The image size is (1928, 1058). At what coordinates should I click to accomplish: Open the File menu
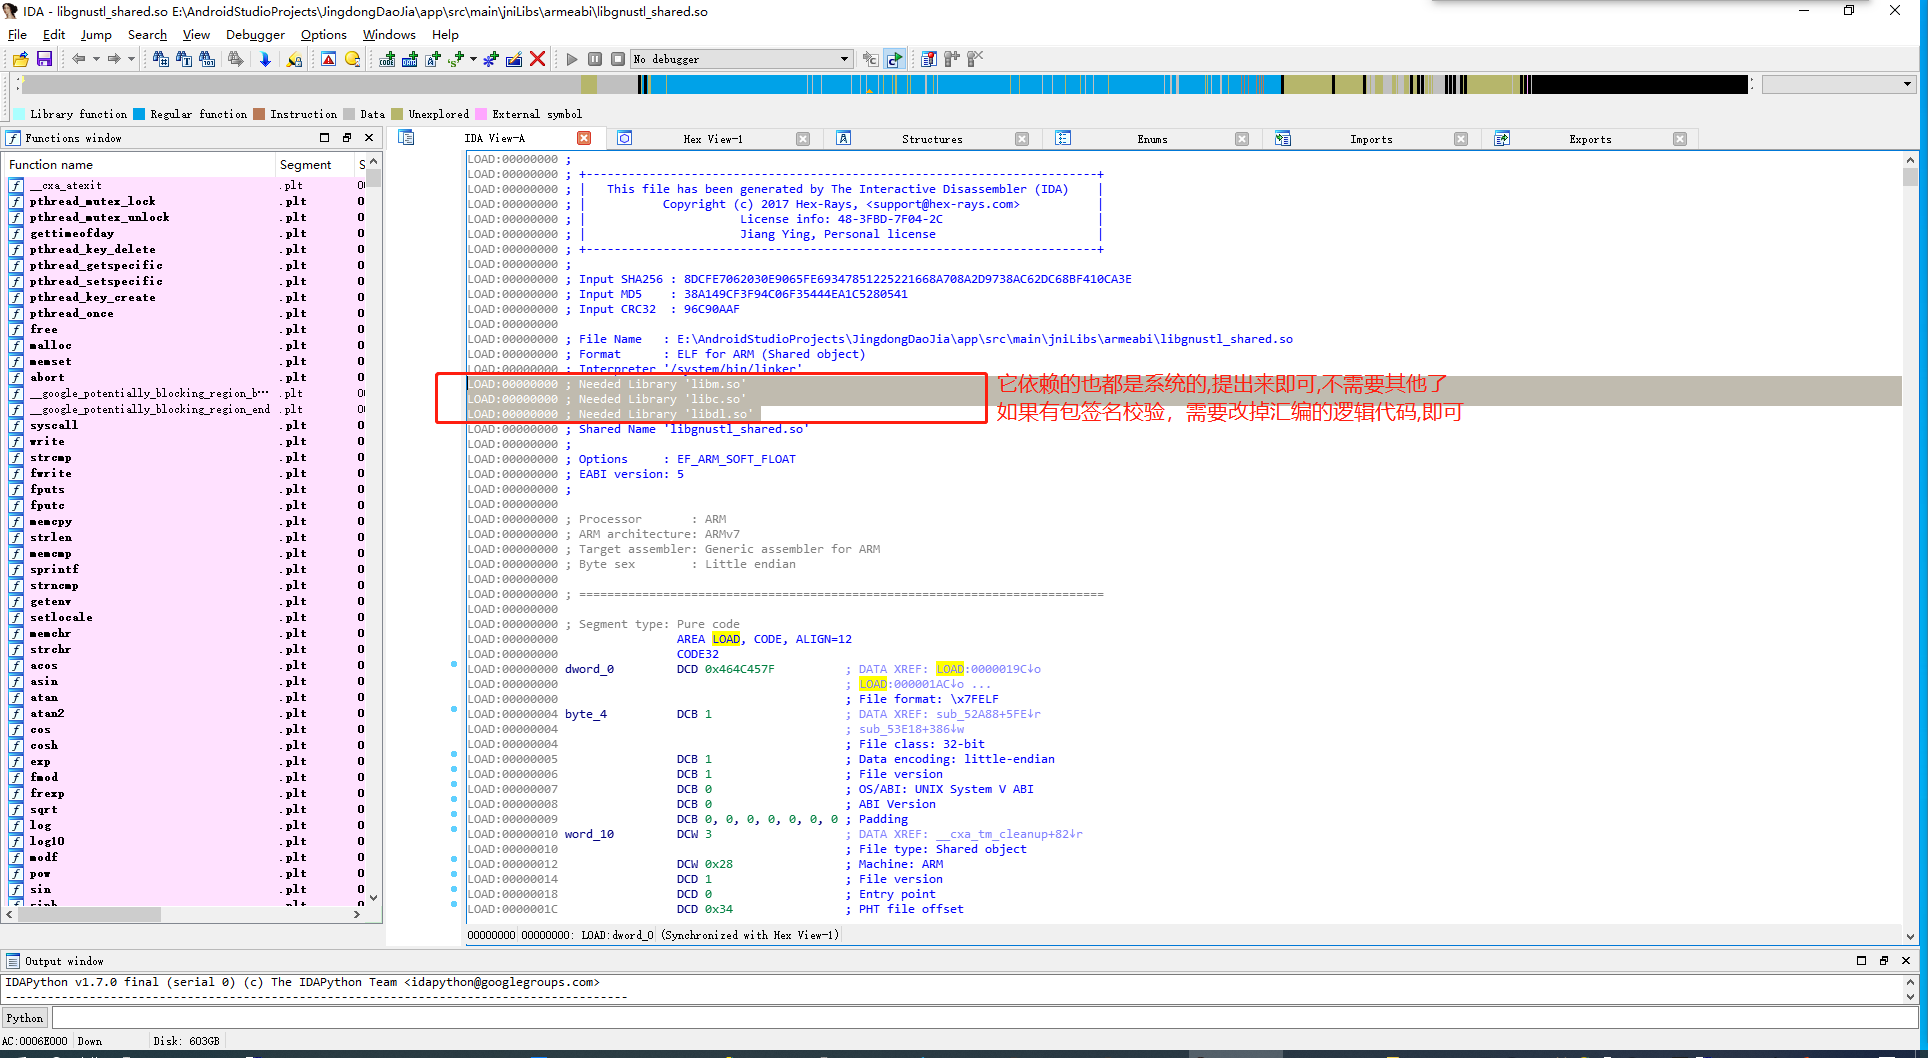point(17,35)
